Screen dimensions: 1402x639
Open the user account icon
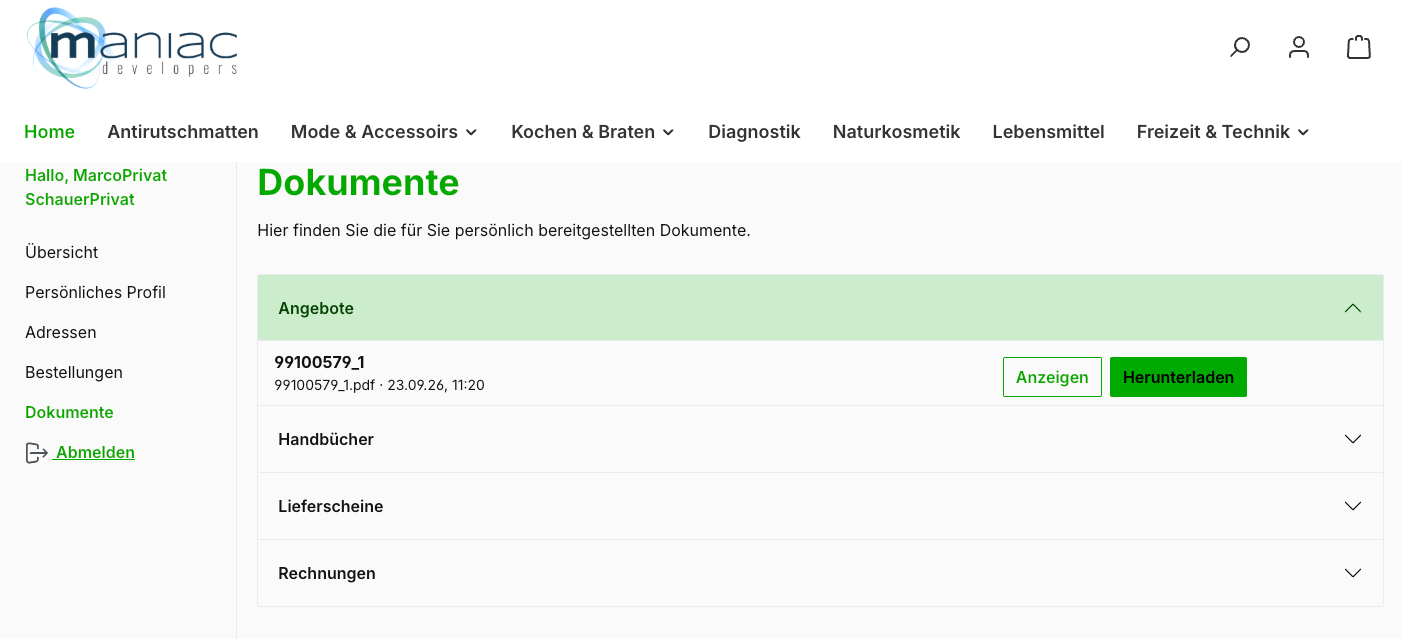point(1299,47)
